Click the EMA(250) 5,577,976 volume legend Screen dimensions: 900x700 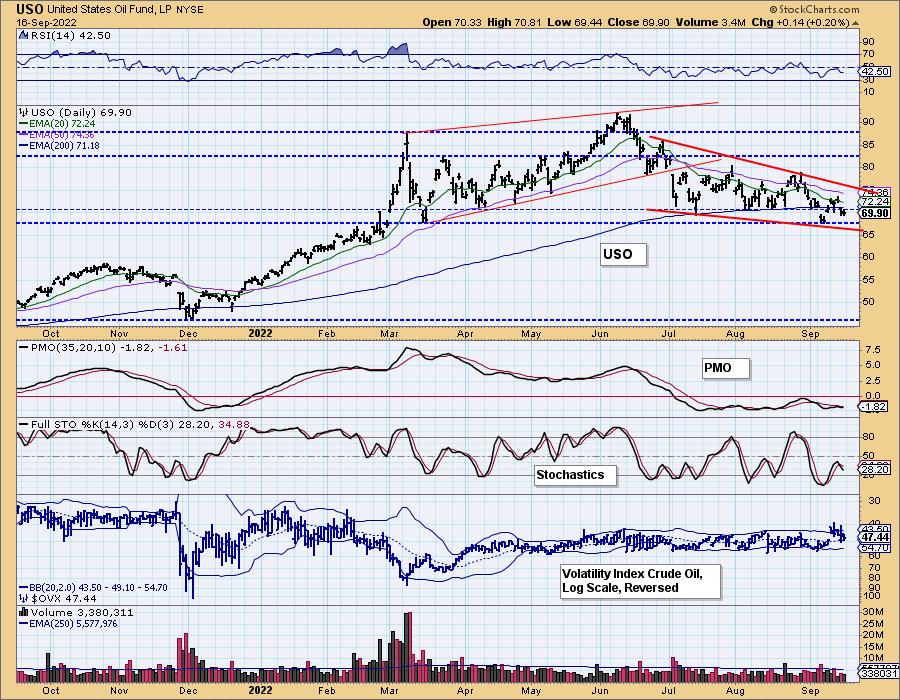[x=68, y=624]
